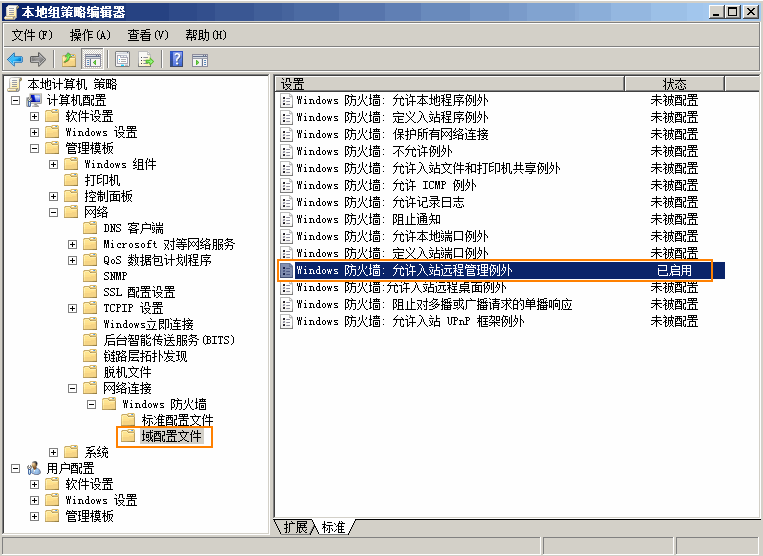Image resolution: width=763 pixels, height=556 pixels.
Task: Expand Microsoft 对等网络服务 node
Action: (73, 244)
